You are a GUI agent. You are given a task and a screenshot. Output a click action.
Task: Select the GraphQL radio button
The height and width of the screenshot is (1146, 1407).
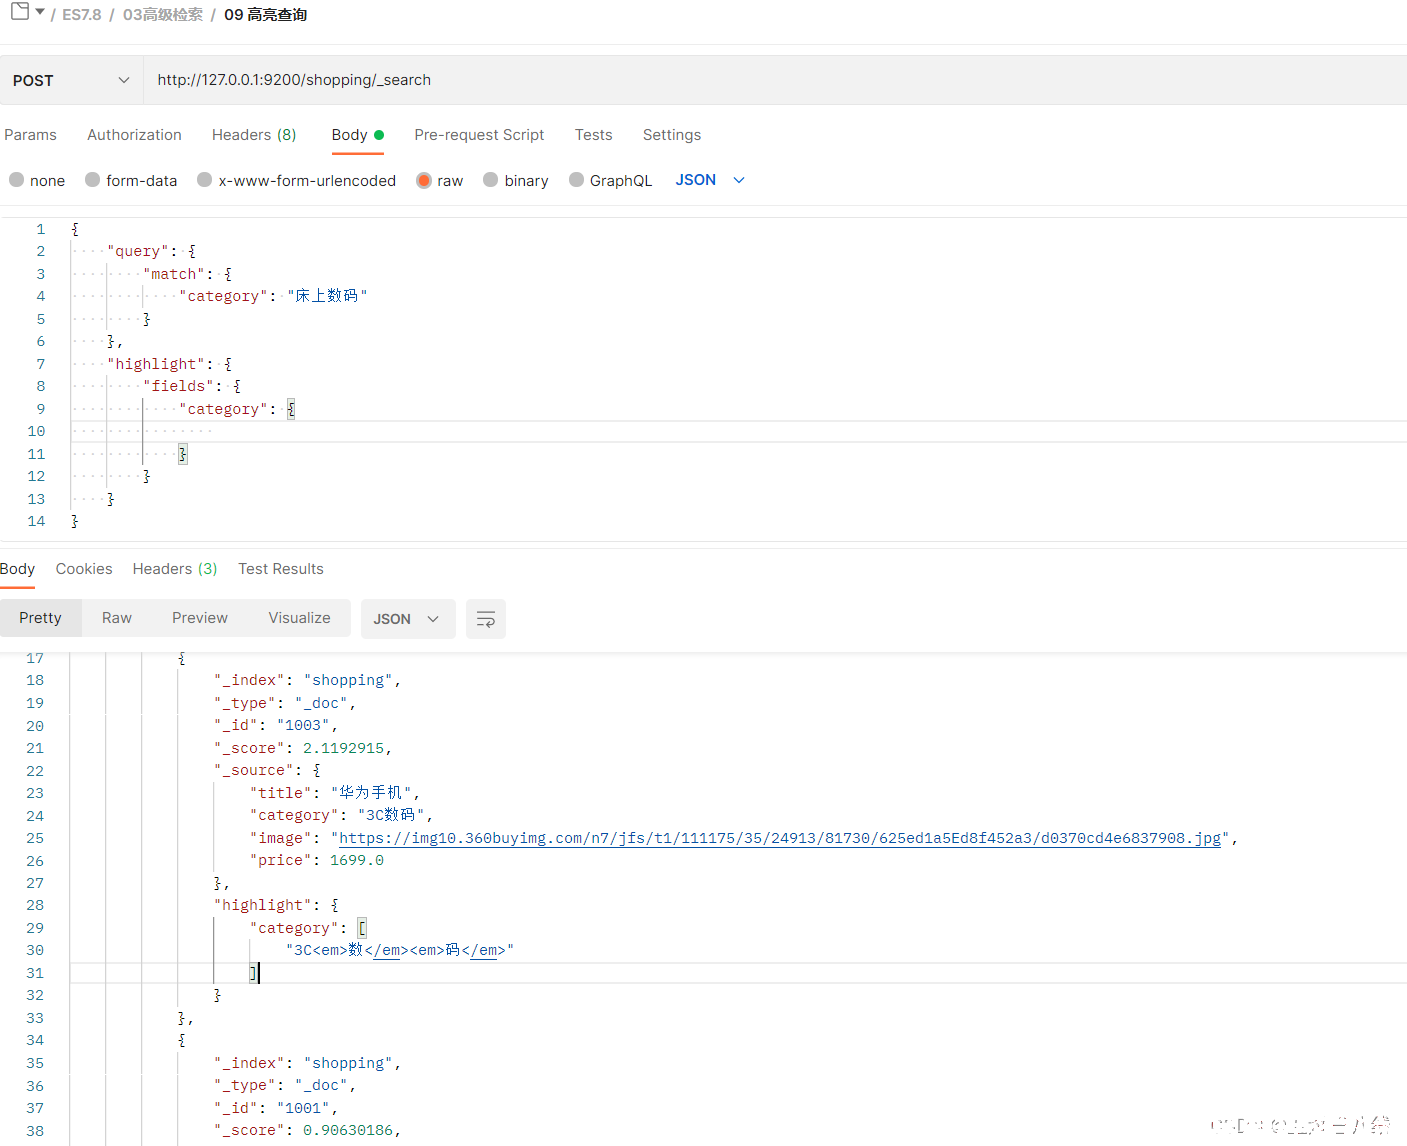(x=577, y=180)
